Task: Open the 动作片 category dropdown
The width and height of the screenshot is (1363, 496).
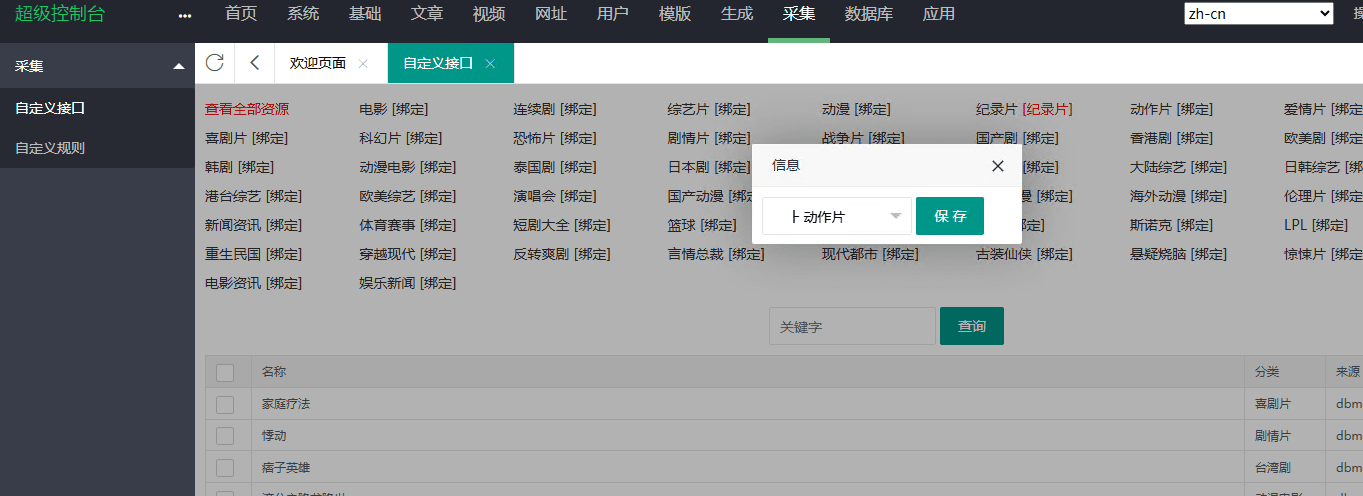Action: pyautogui.click(x=836, y=216)
